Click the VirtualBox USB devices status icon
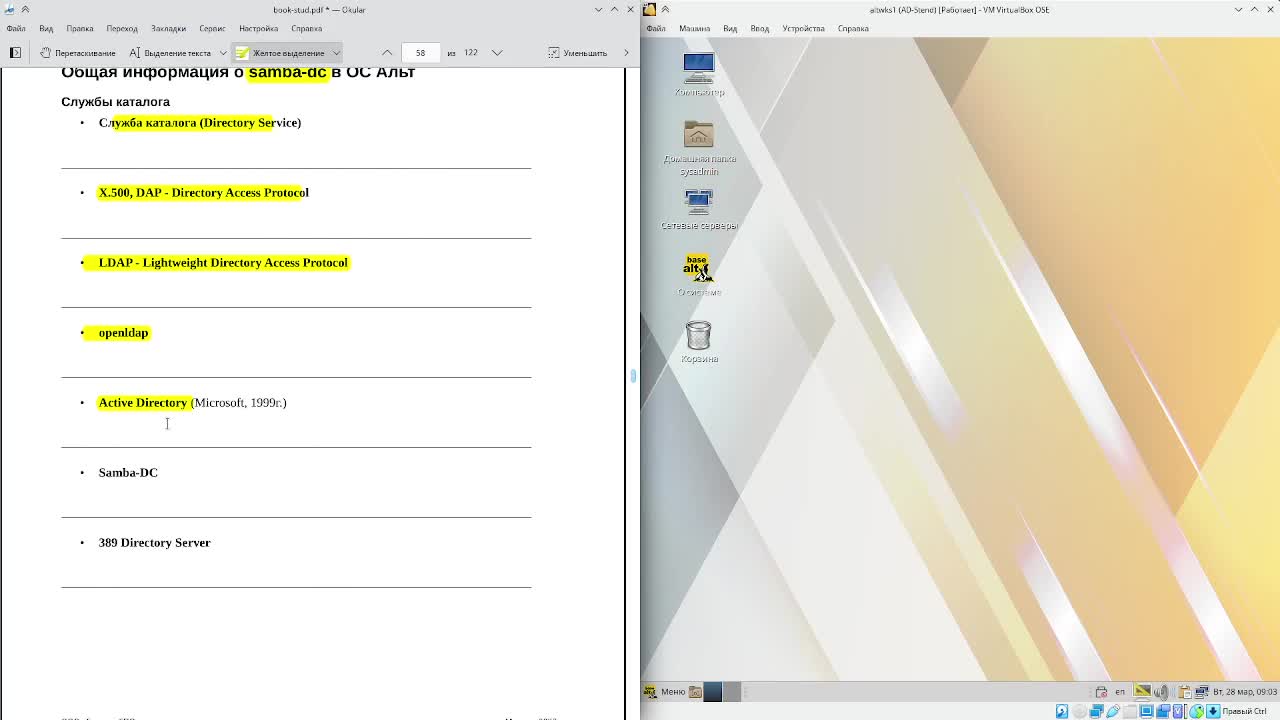Image resolution: width=1280 pixels, height=720 pixels. coord(1113,711)
